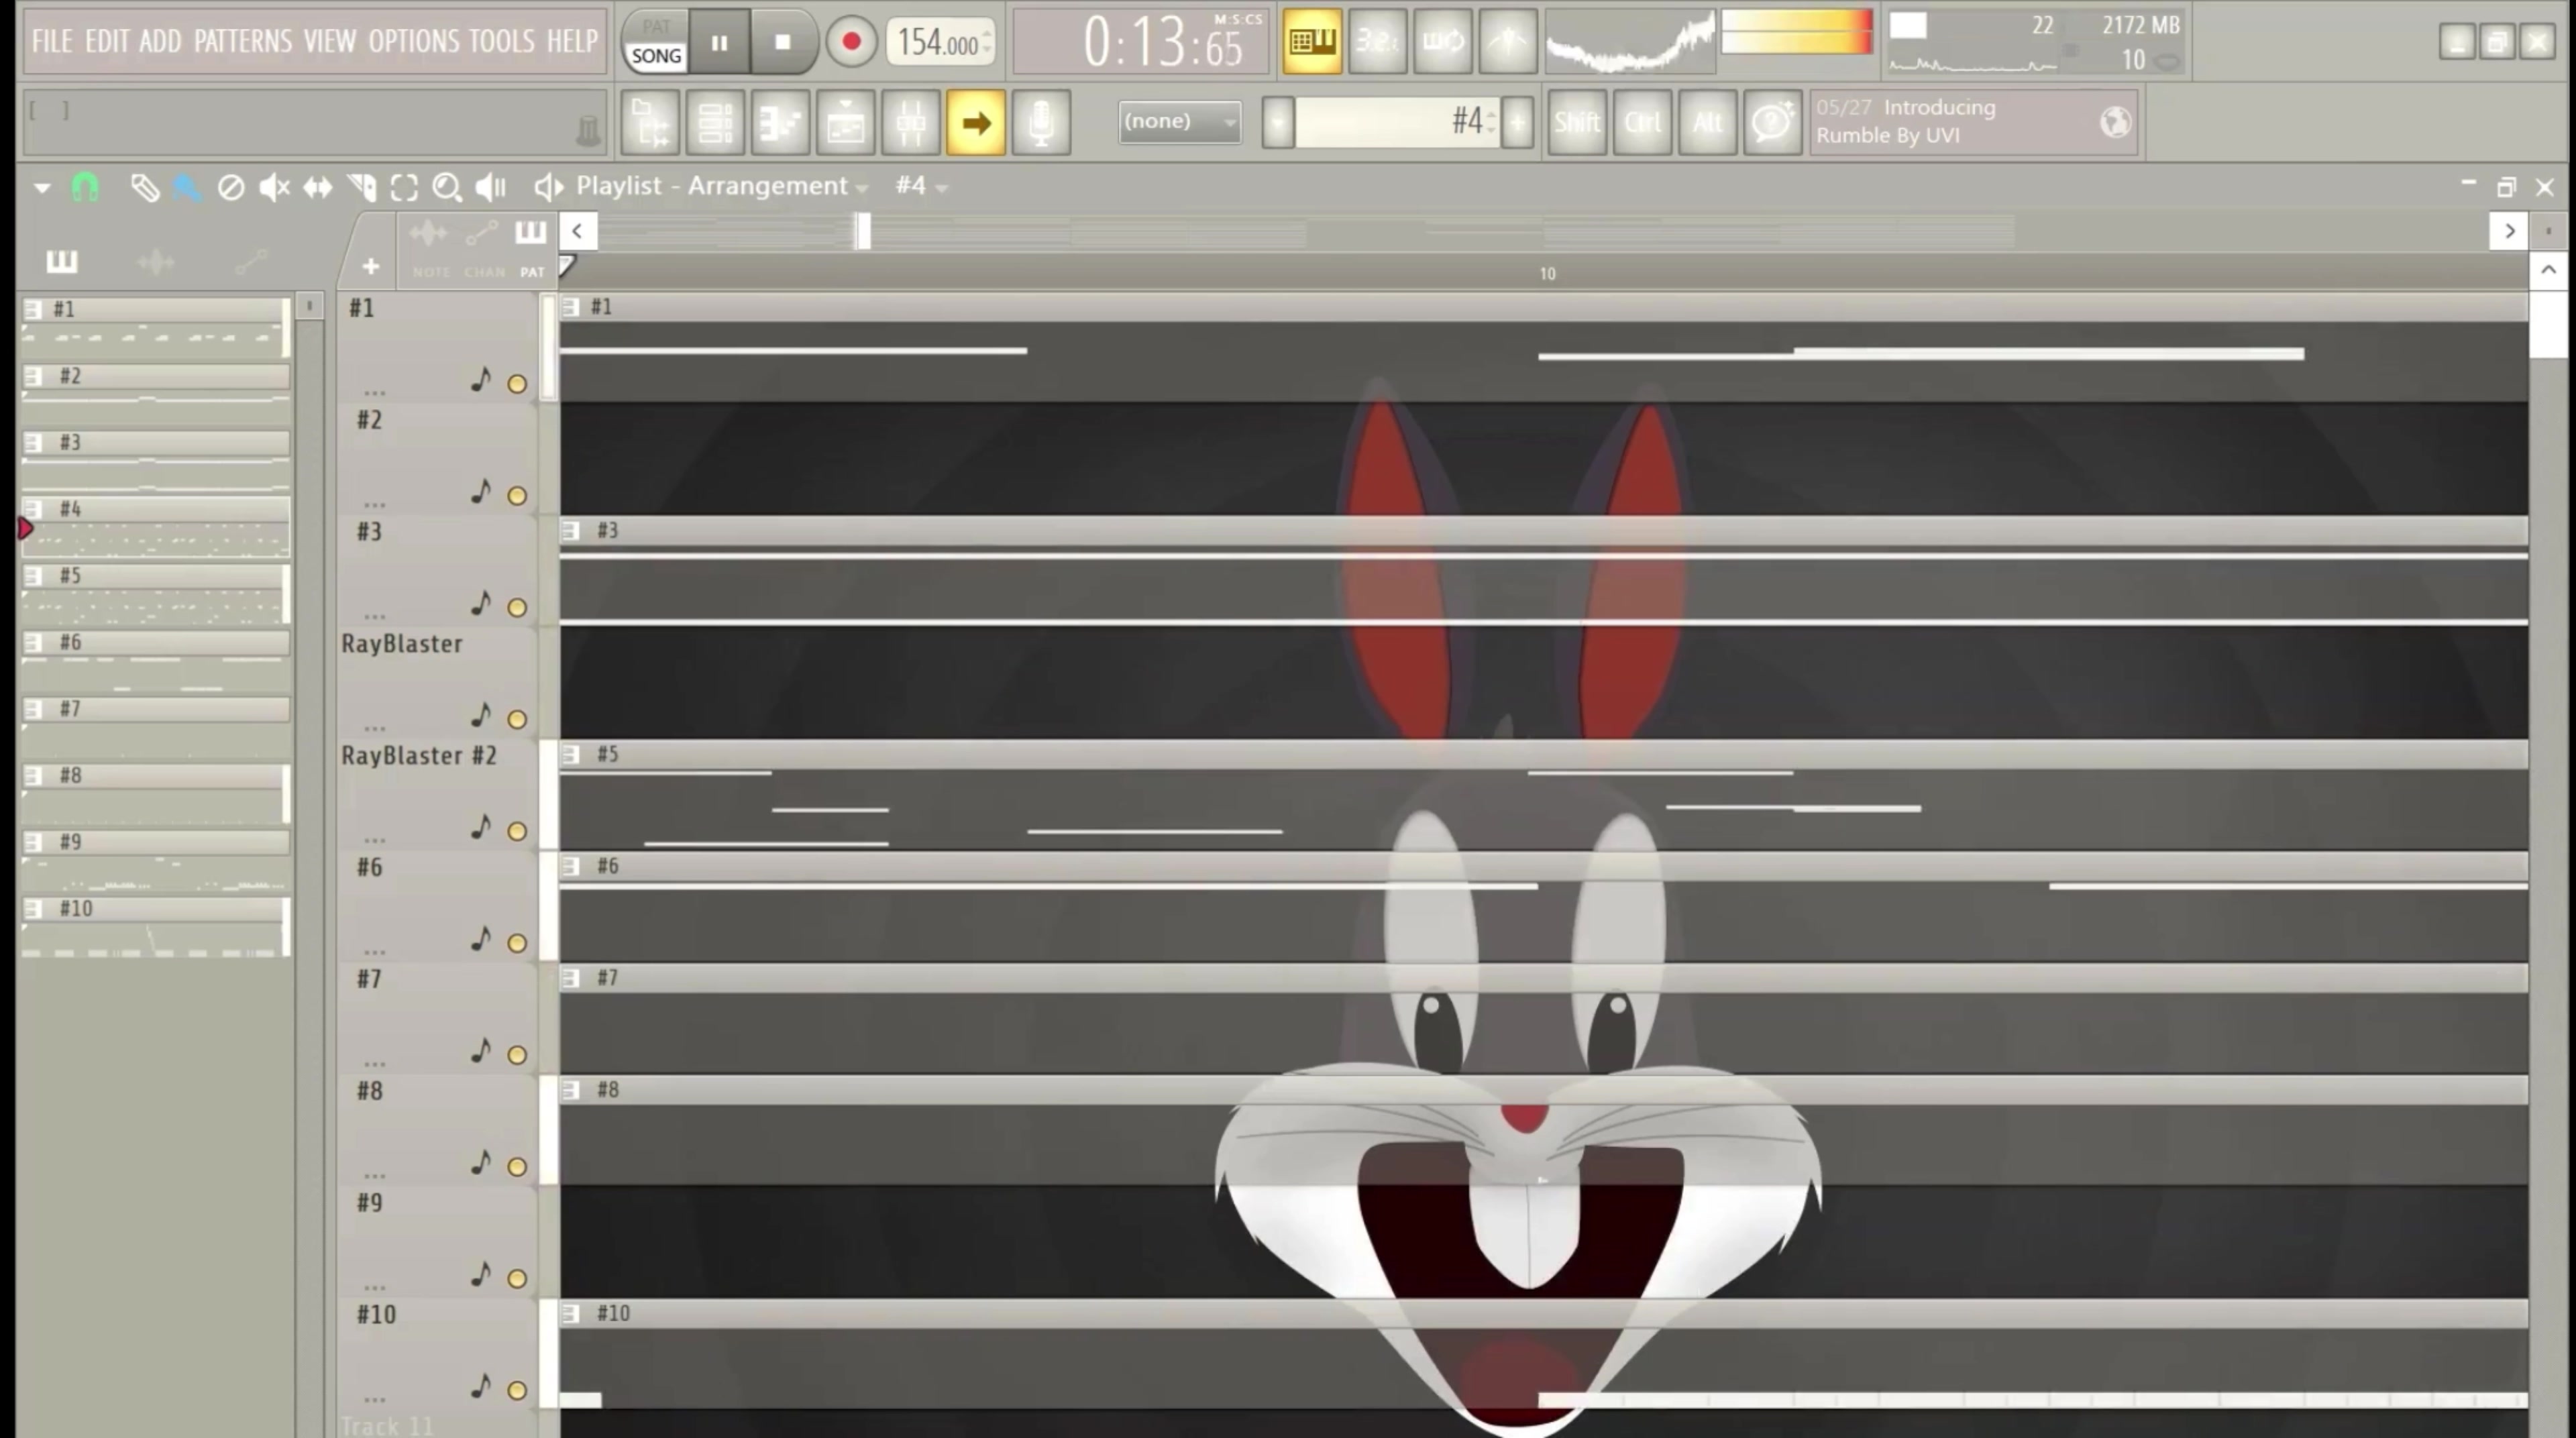Open the piano roll icon
This screenshot has width=2576, height=1438.
(x=780, y=122)
